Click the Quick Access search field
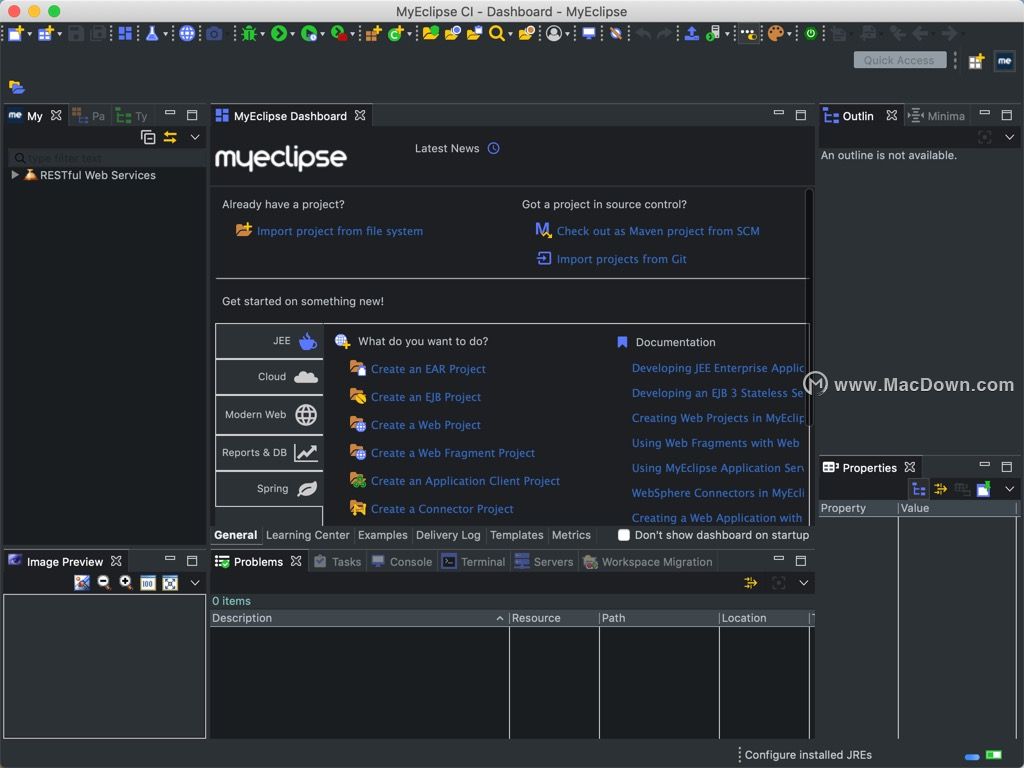 (x=899, y=60)
